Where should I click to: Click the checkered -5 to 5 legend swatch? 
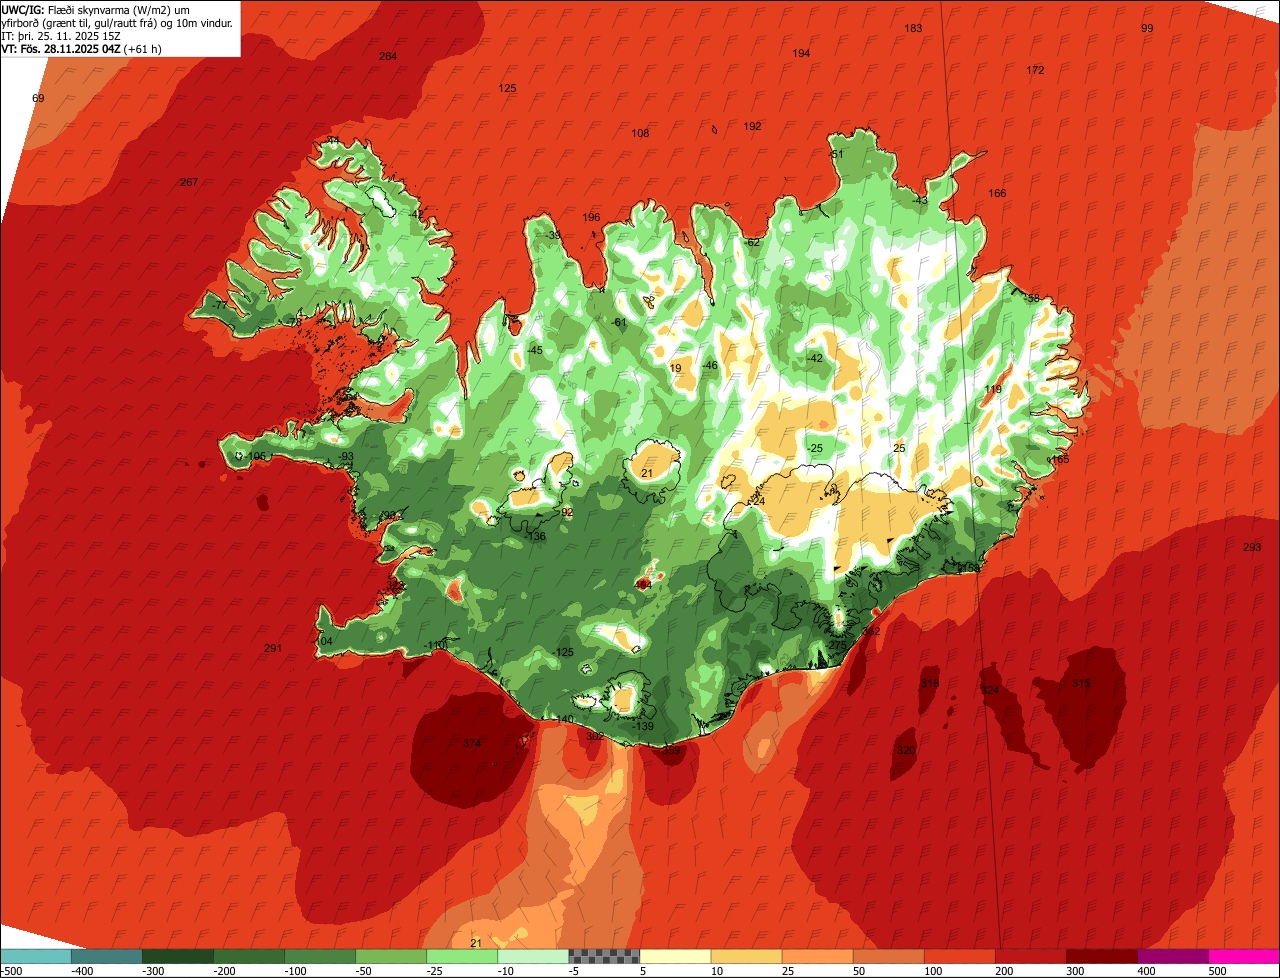(x=604, y=956)
